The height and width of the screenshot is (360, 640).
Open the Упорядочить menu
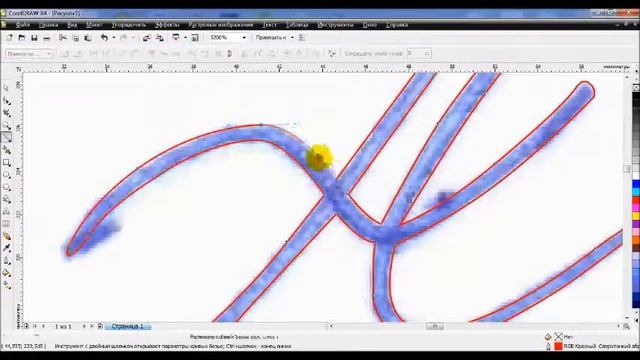pos(129,25)
